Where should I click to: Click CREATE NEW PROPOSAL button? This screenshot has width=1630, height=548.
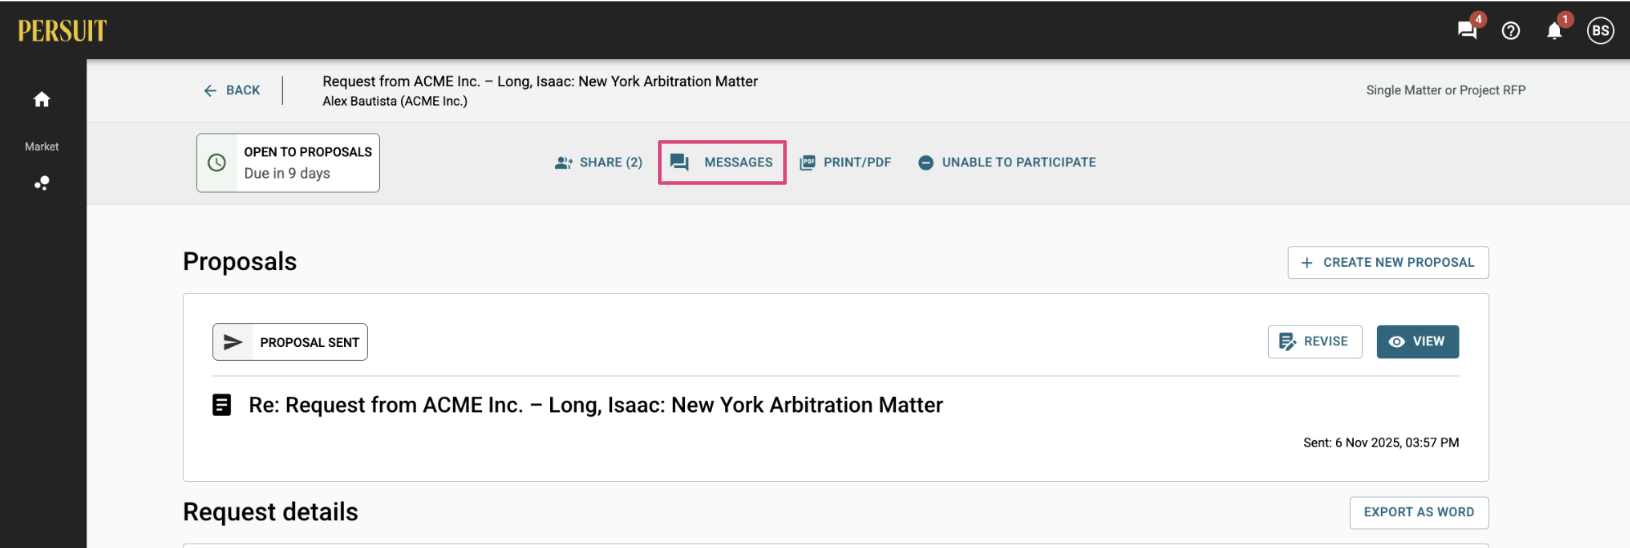(1388, 262)
